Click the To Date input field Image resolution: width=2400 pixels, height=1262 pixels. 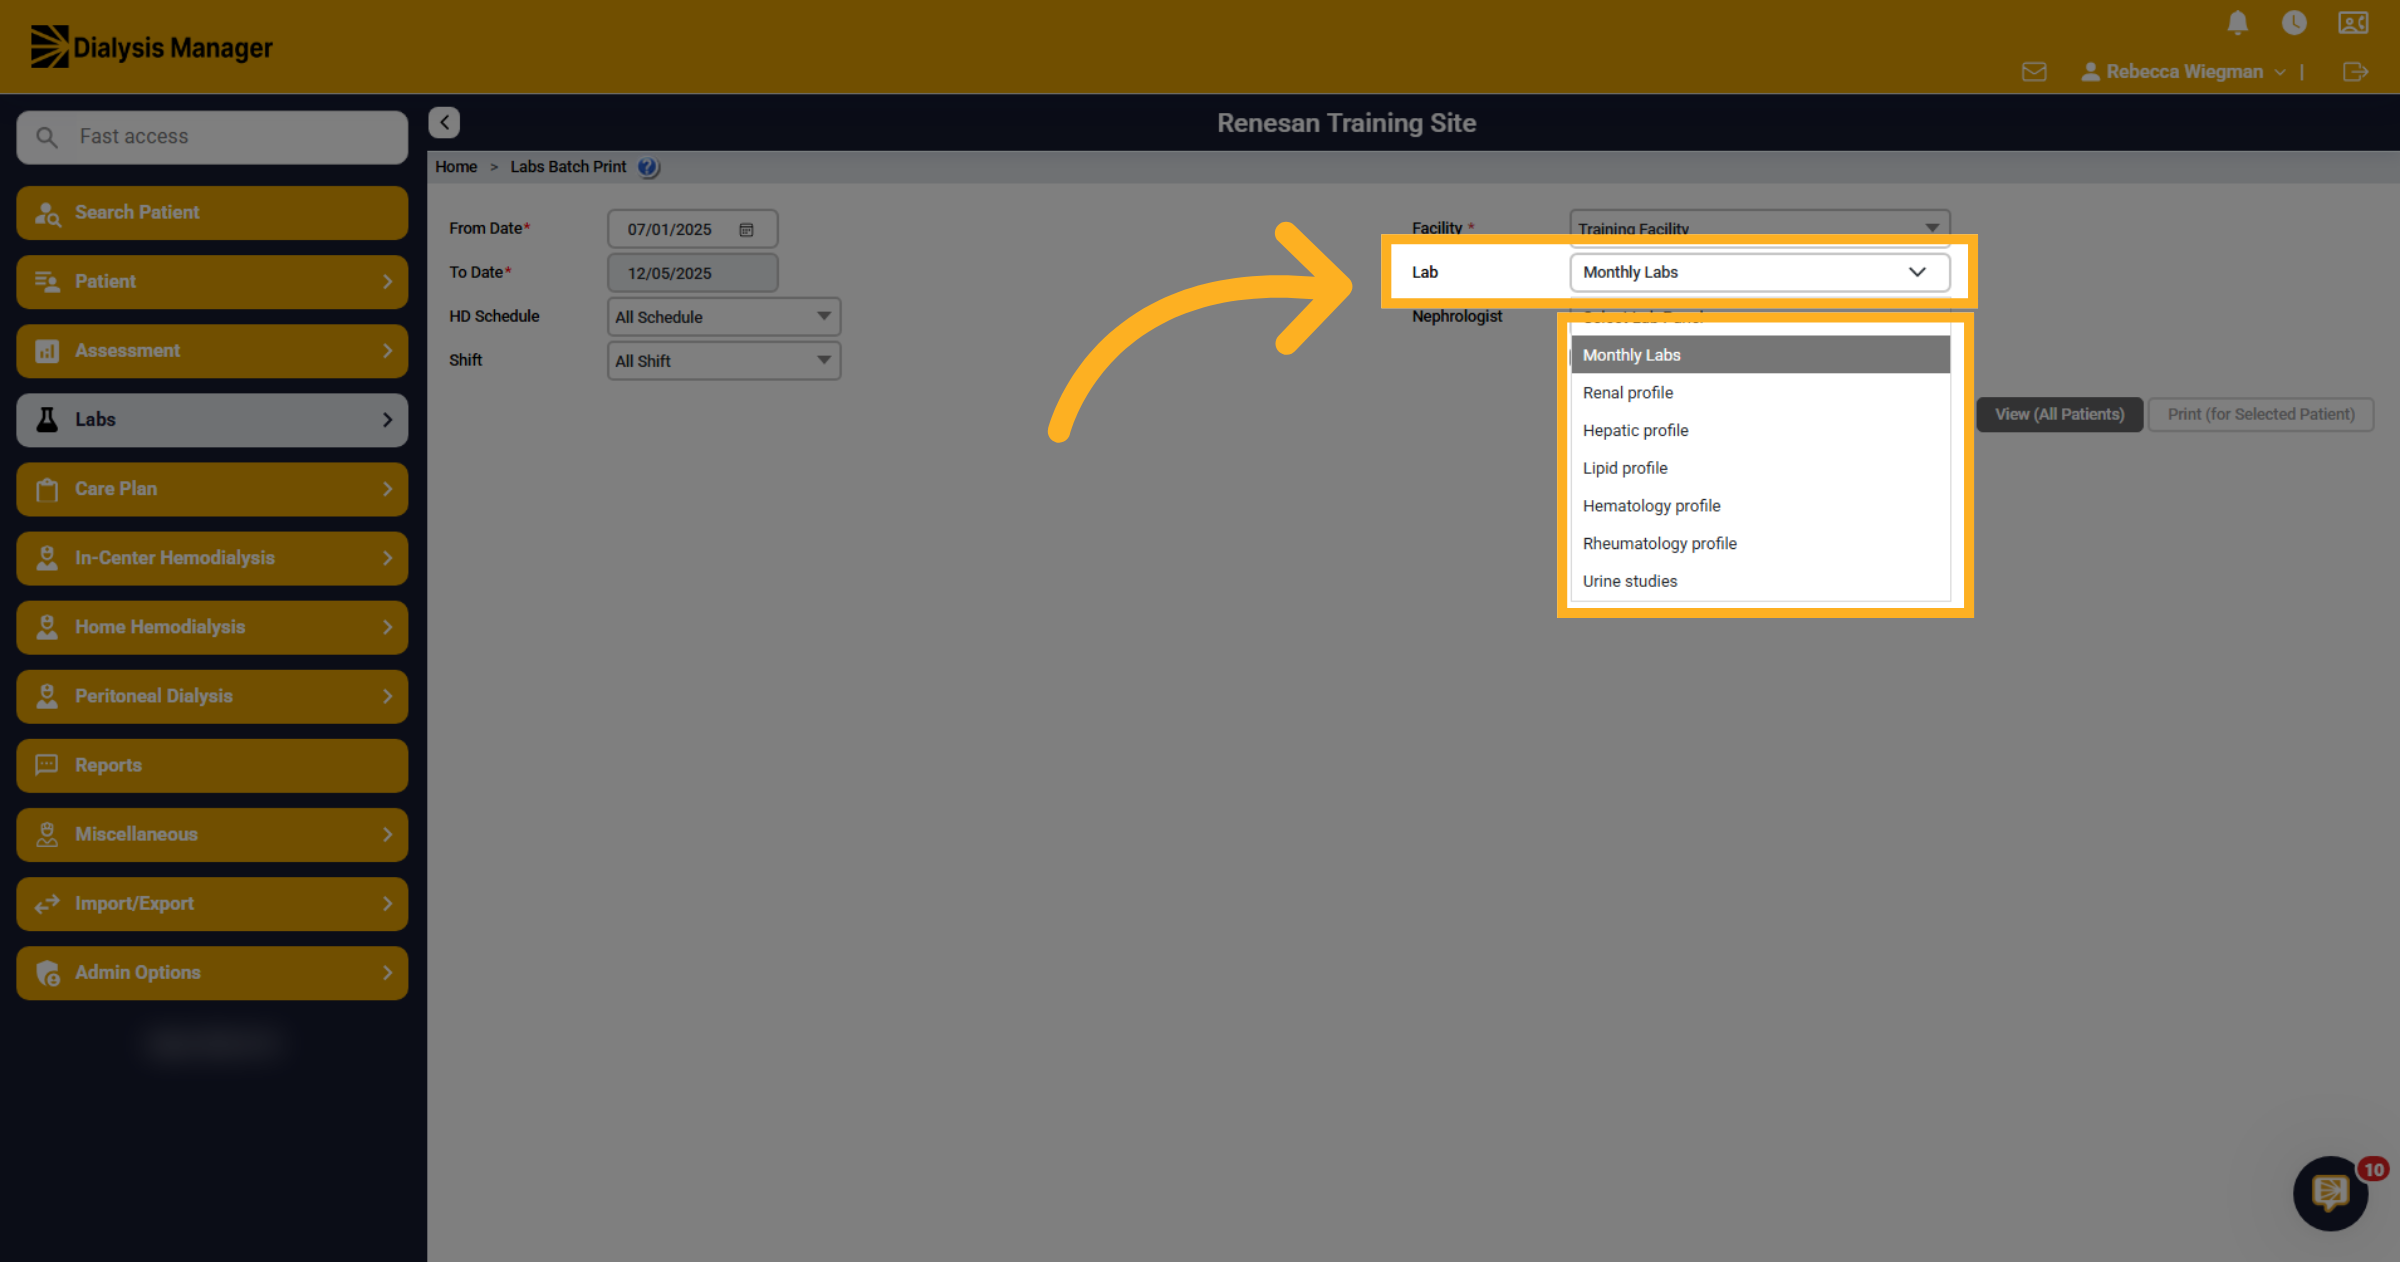pos(692,273)
